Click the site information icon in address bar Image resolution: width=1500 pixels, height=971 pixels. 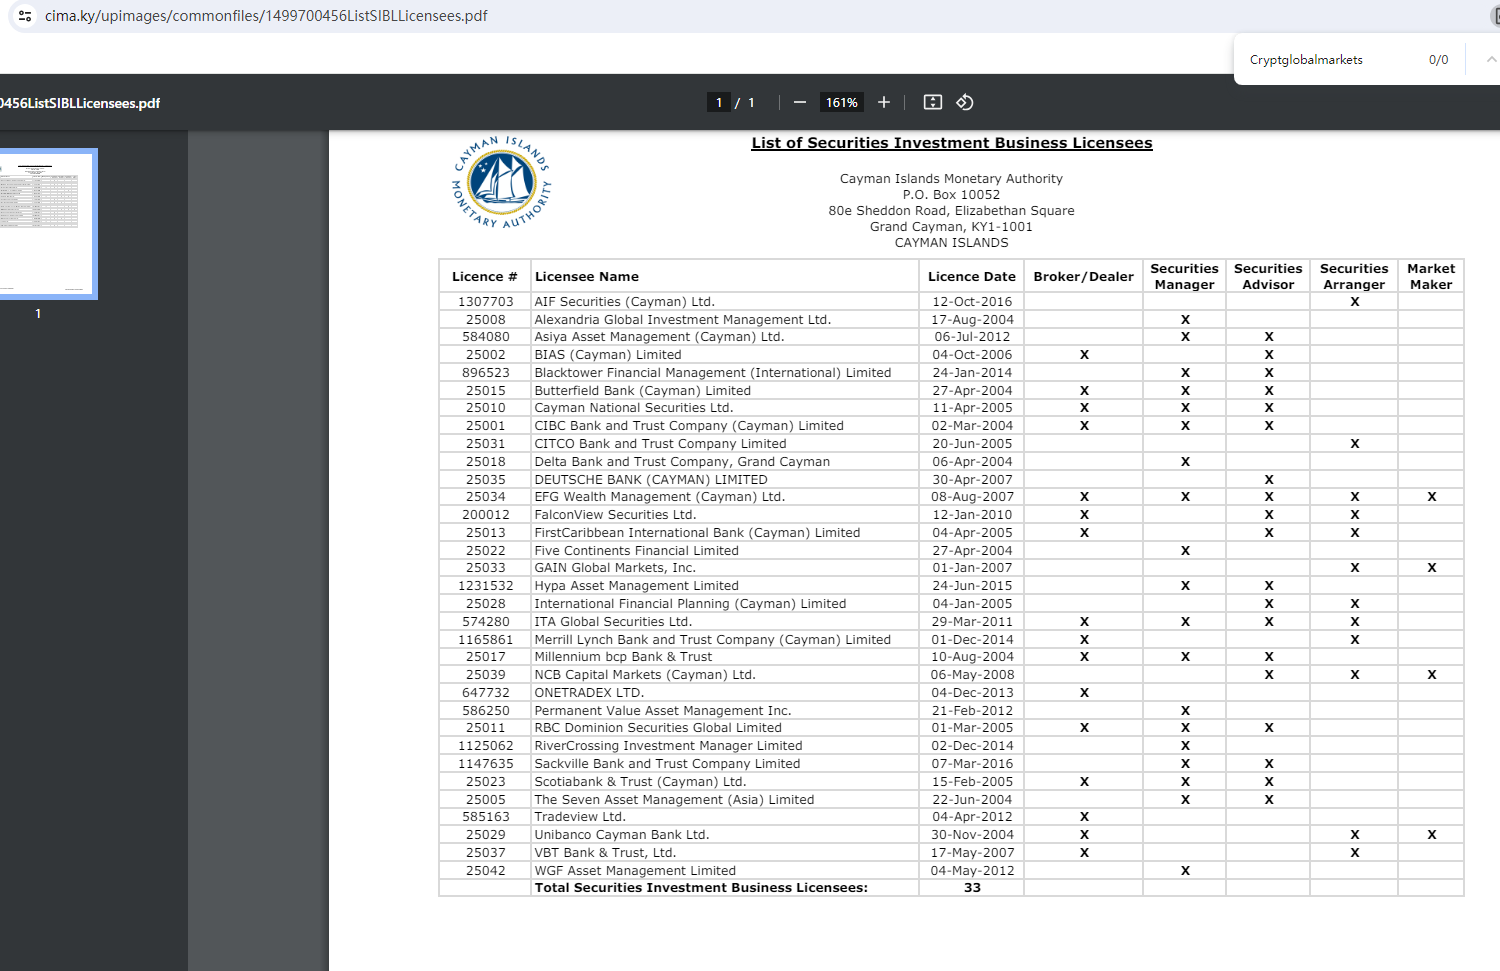[x=25, y=16]
